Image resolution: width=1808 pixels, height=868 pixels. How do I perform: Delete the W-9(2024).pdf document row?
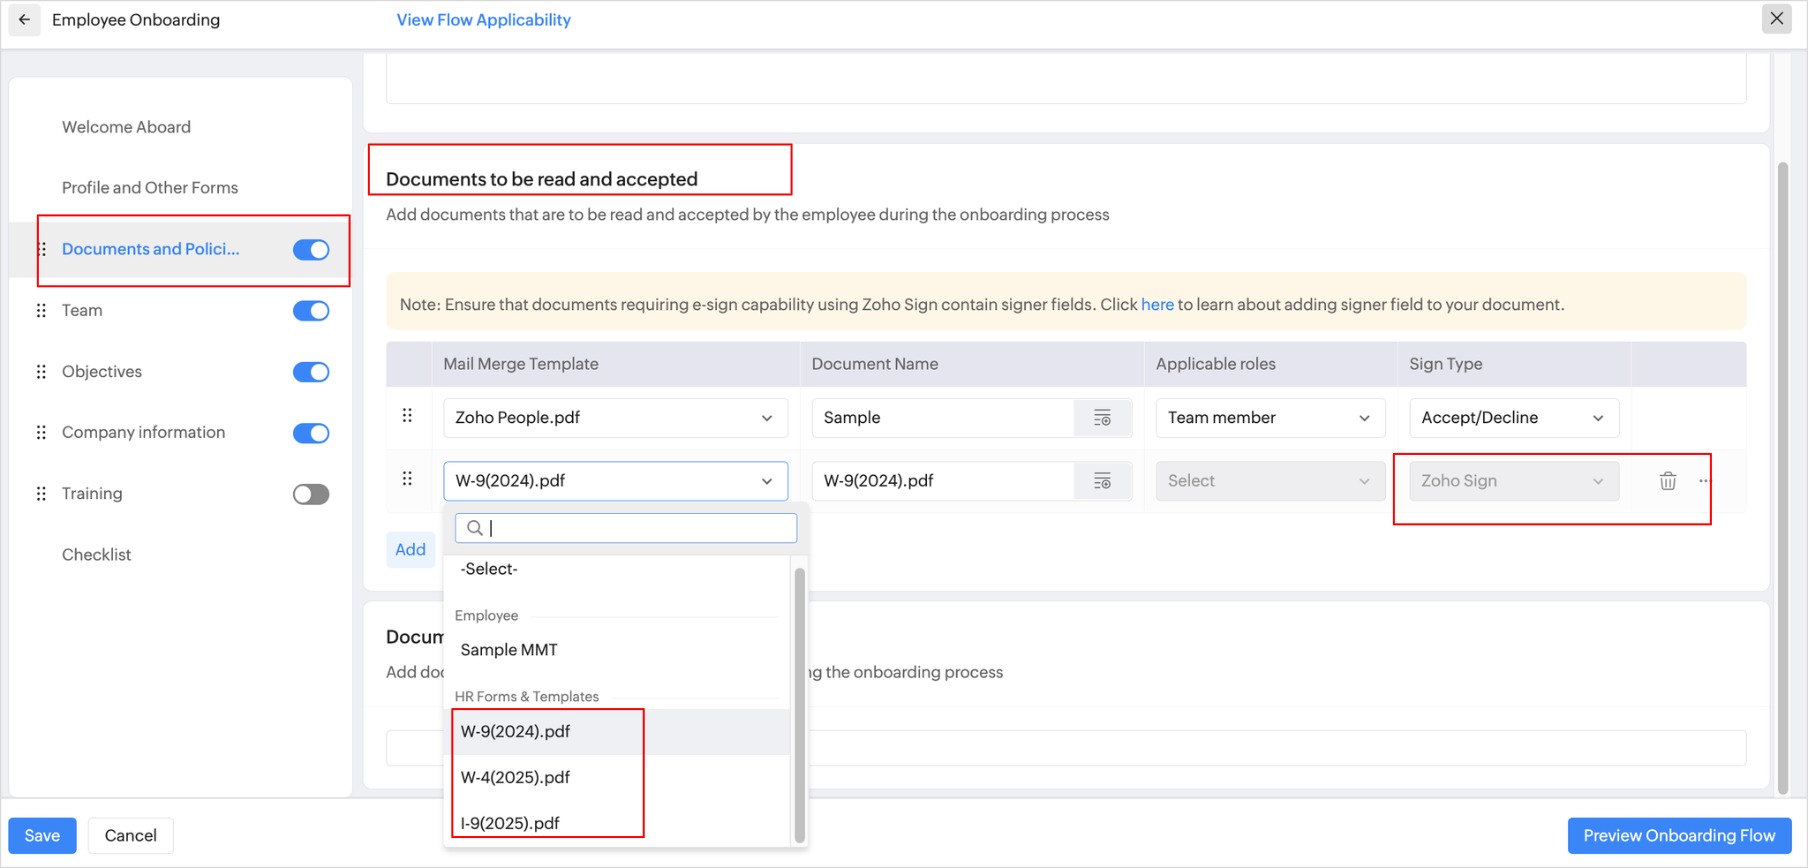1667,481
